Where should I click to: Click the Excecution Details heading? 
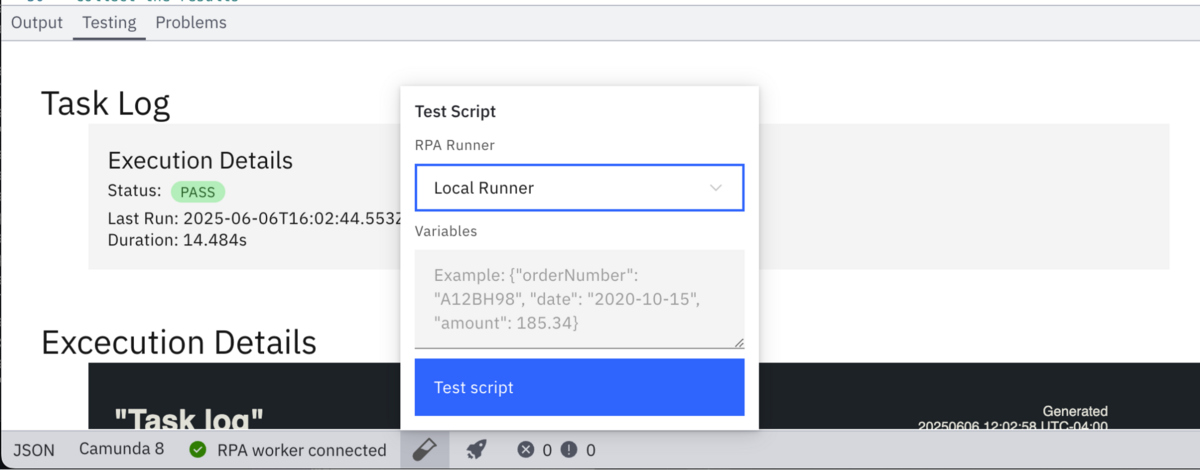click(x=179, y=342)
